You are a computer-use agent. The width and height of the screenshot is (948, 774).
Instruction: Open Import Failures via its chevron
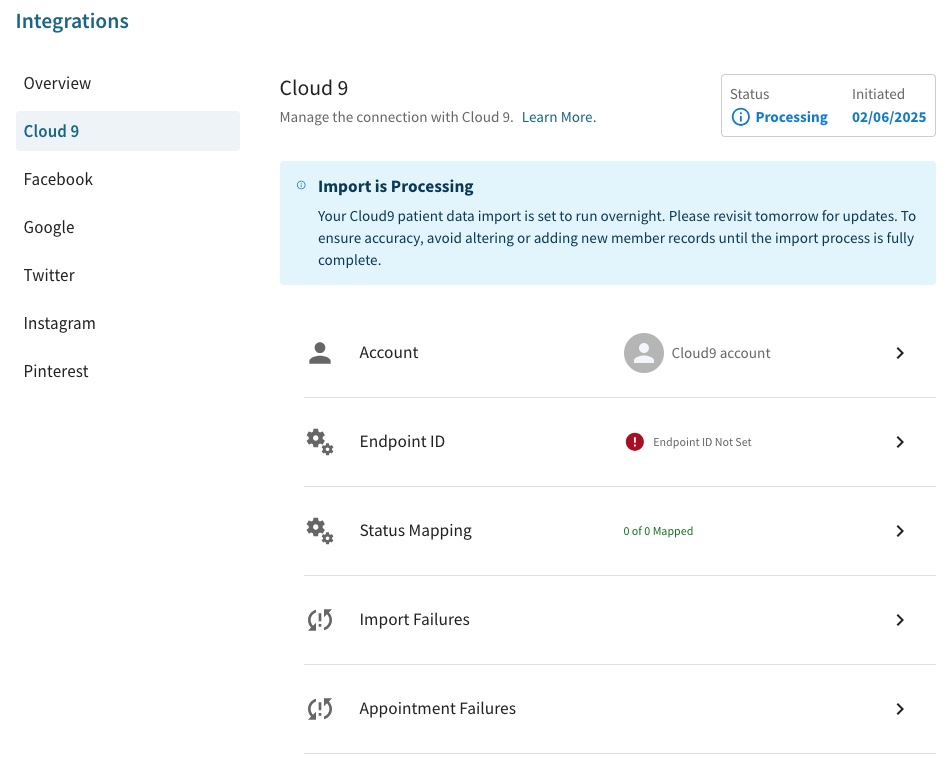(x=900, y=620)
